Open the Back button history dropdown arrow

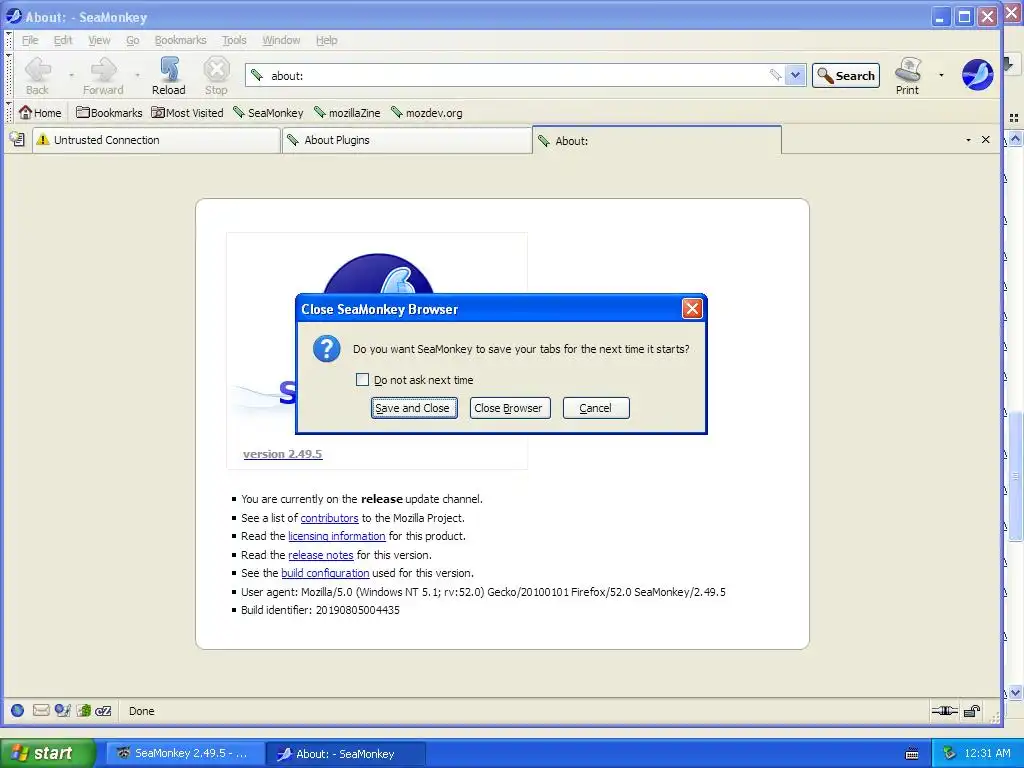pos(71,75)
